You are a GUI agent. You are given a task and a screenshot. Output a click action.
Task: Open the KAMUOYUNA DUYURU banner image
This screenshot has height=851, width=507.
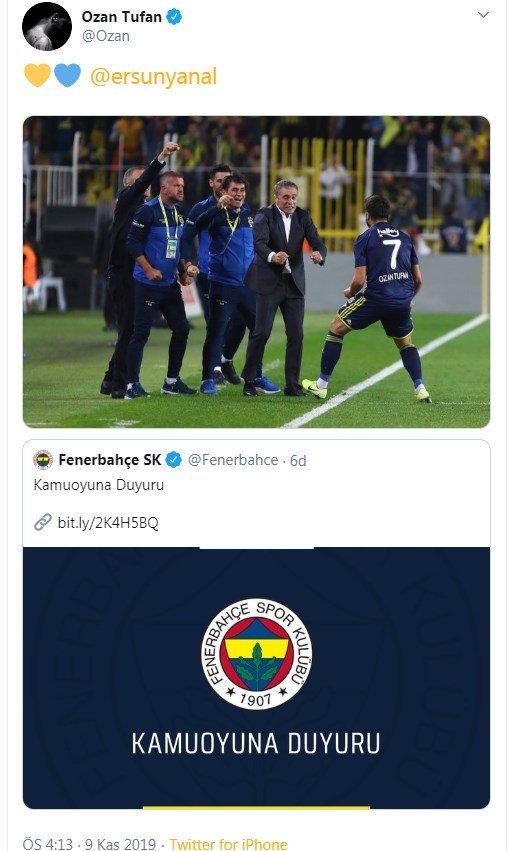256,678
